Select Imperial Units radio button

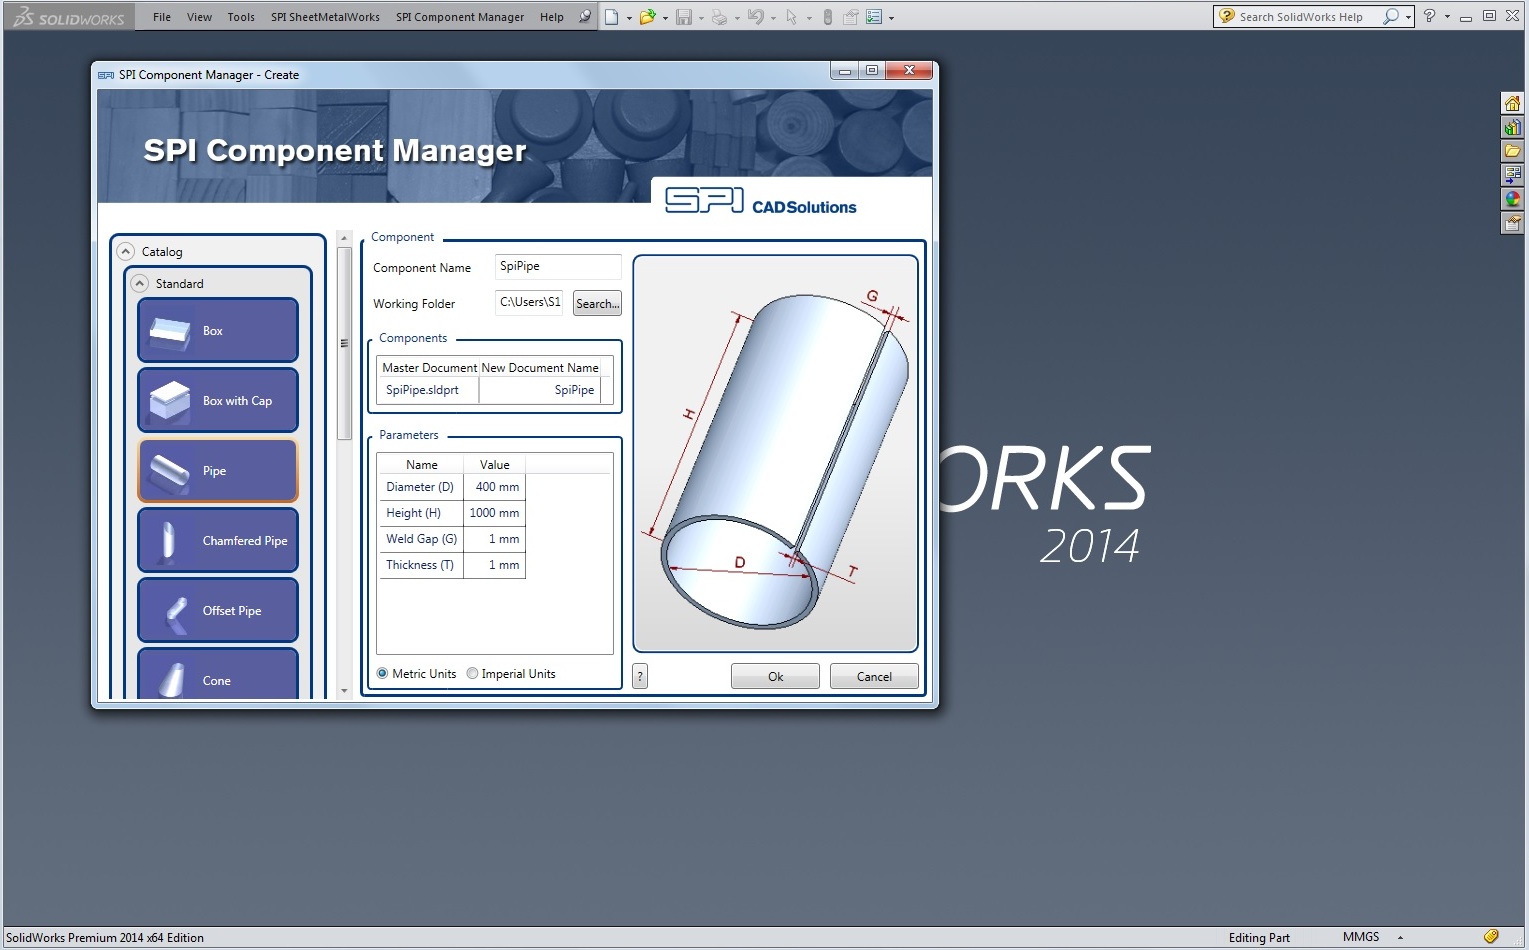tap(472, 674)
